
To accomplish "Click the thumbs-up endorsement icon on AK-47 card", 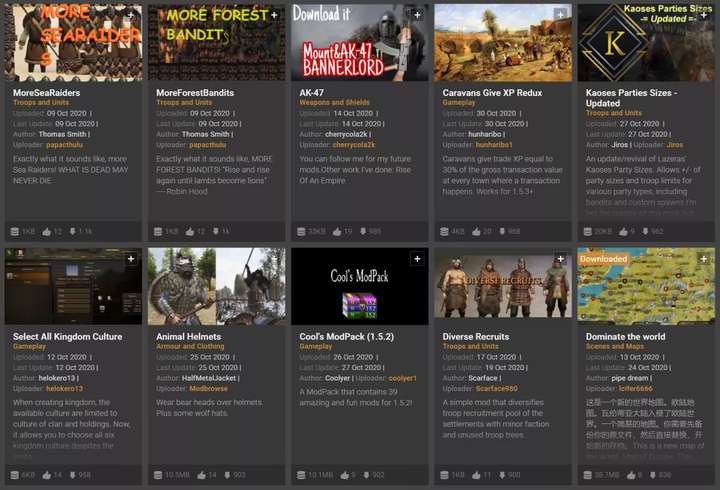I will [337, 231].
